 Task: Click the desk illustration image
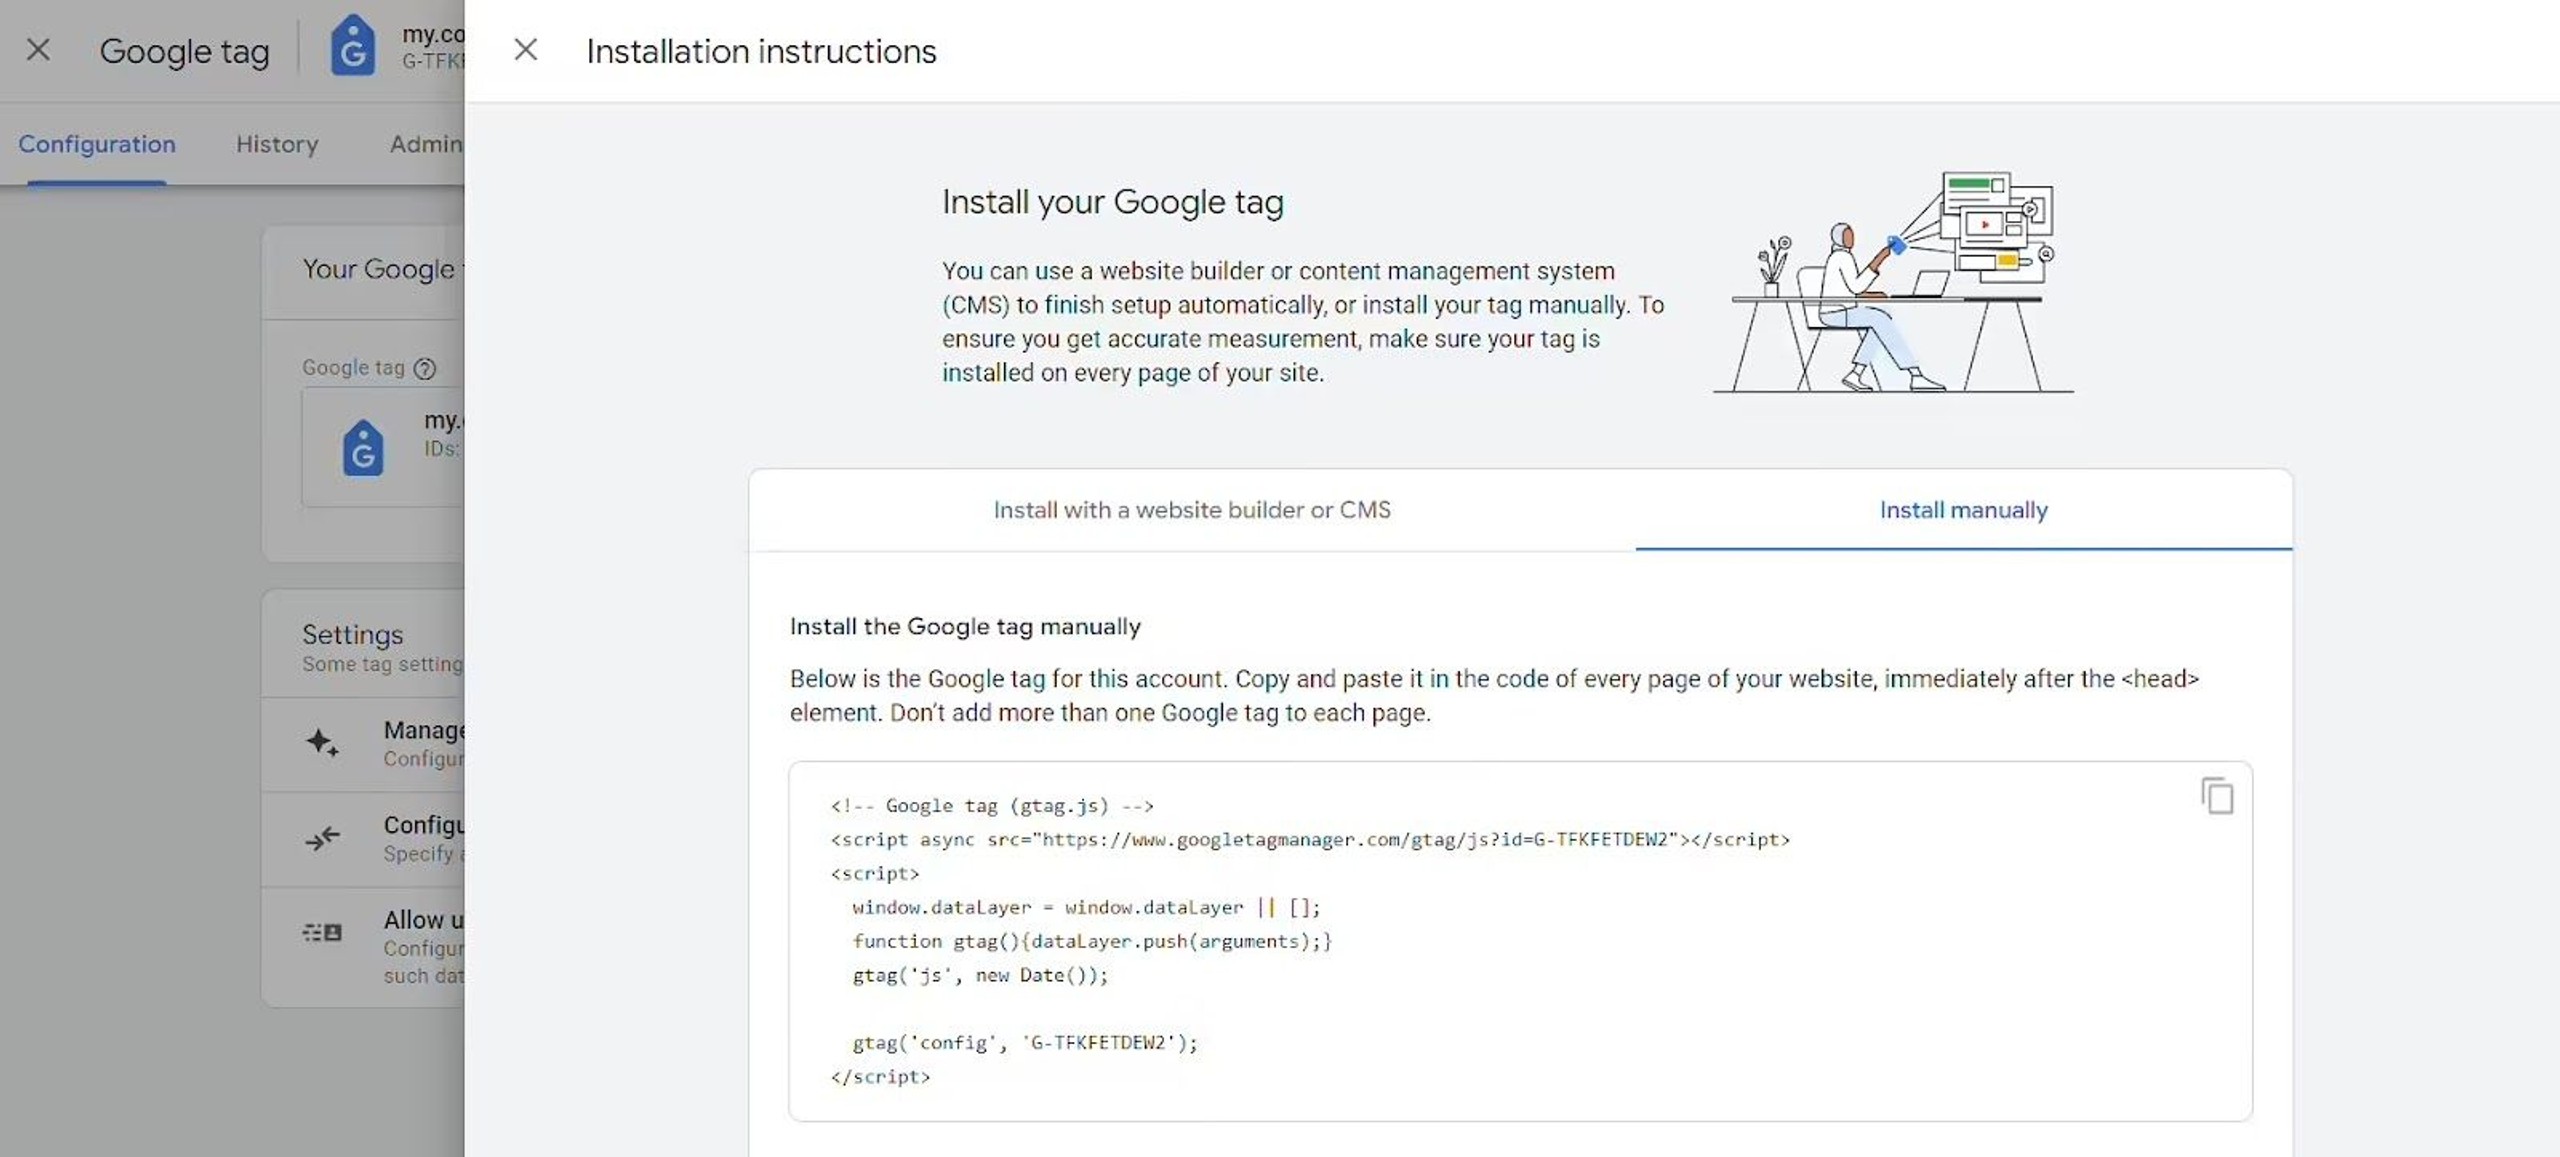[x=1893, y=283]
